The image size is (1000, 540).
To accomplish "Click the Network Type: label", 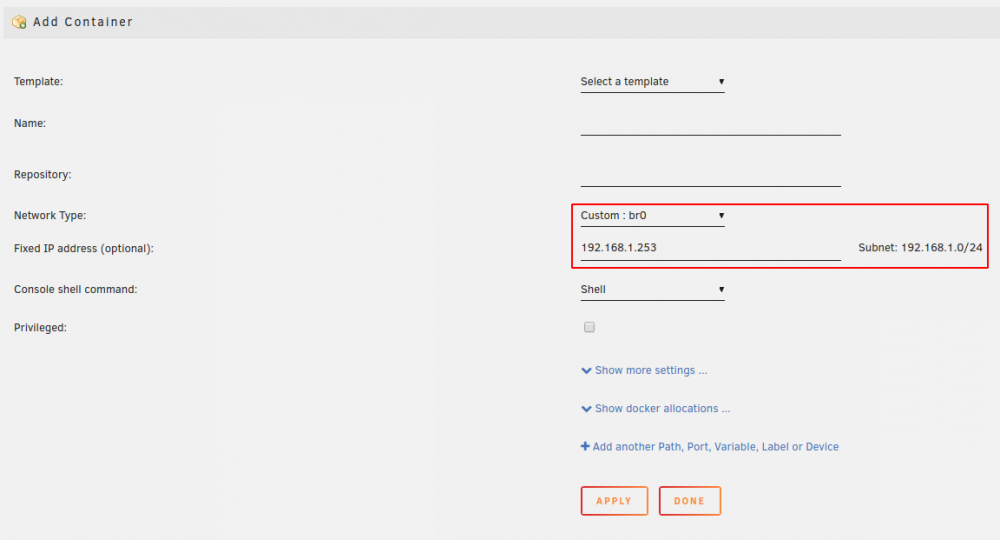I will point(50,215).
